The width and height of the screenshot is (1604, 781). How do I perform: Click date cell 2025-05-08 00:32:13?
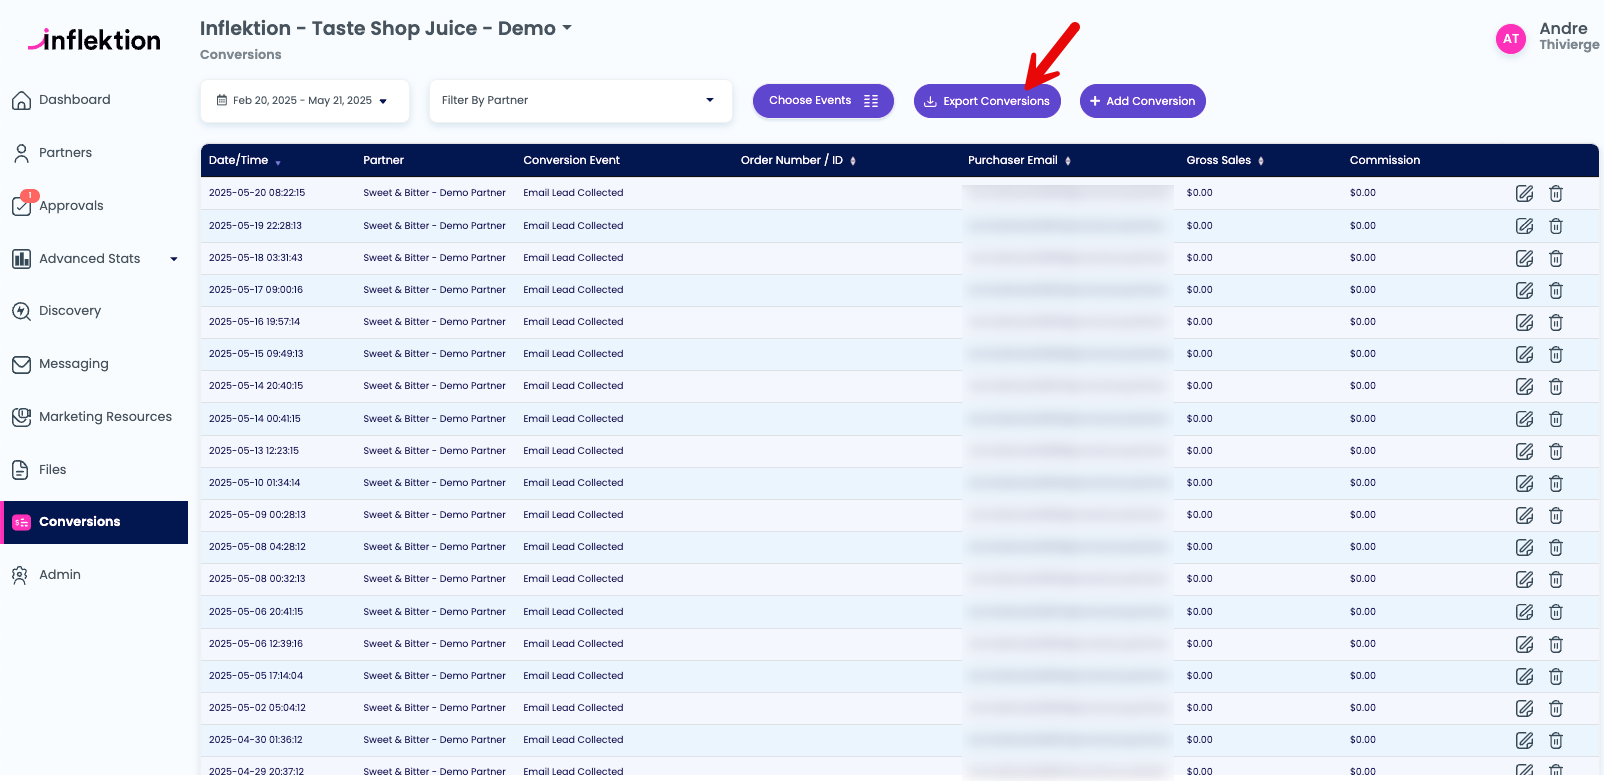(257, 579)
